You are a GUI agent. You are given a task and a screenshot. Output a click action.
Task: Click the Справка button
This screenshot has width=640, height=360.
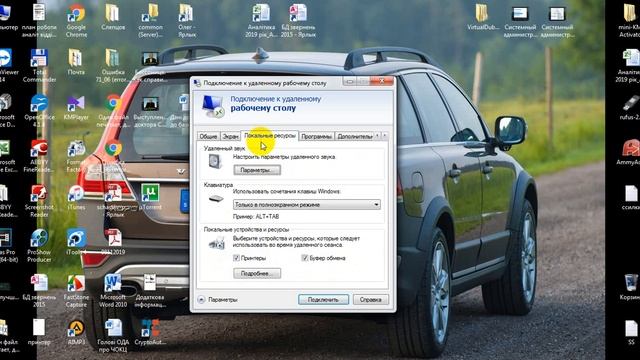click(371, 300)
